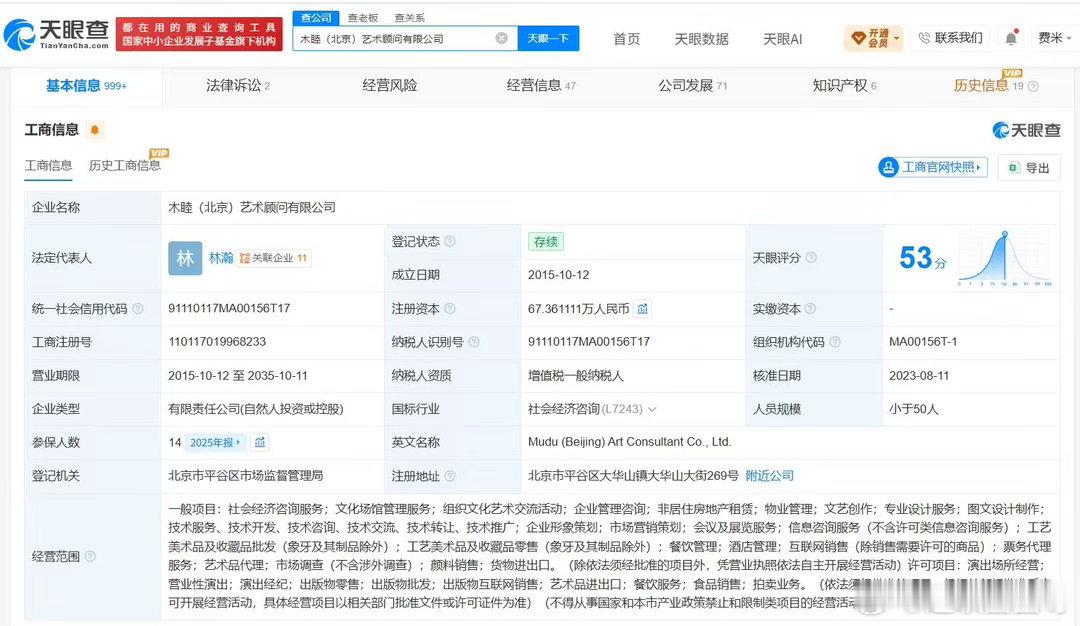This screenshot has width=1080, height=626.
Task: Open the 历史工商信息 sub-tab
Action: click(125, 166)
